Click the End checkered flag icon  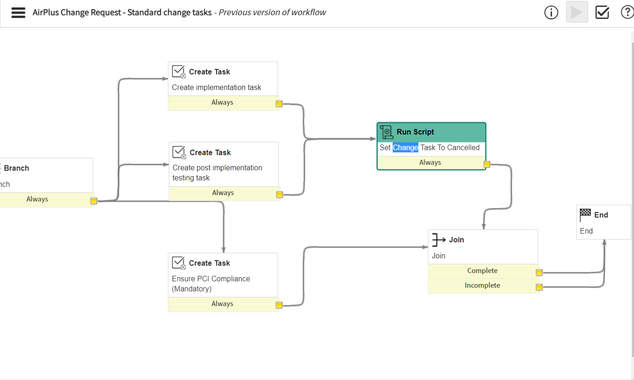pos(585,215)
